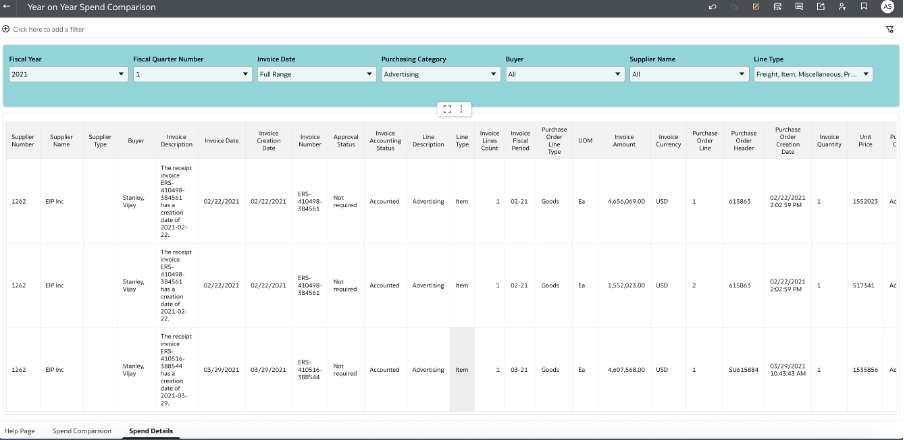Click the back arrow in title bar
This screenshot has width=904, height=440.
pos(7,7)
